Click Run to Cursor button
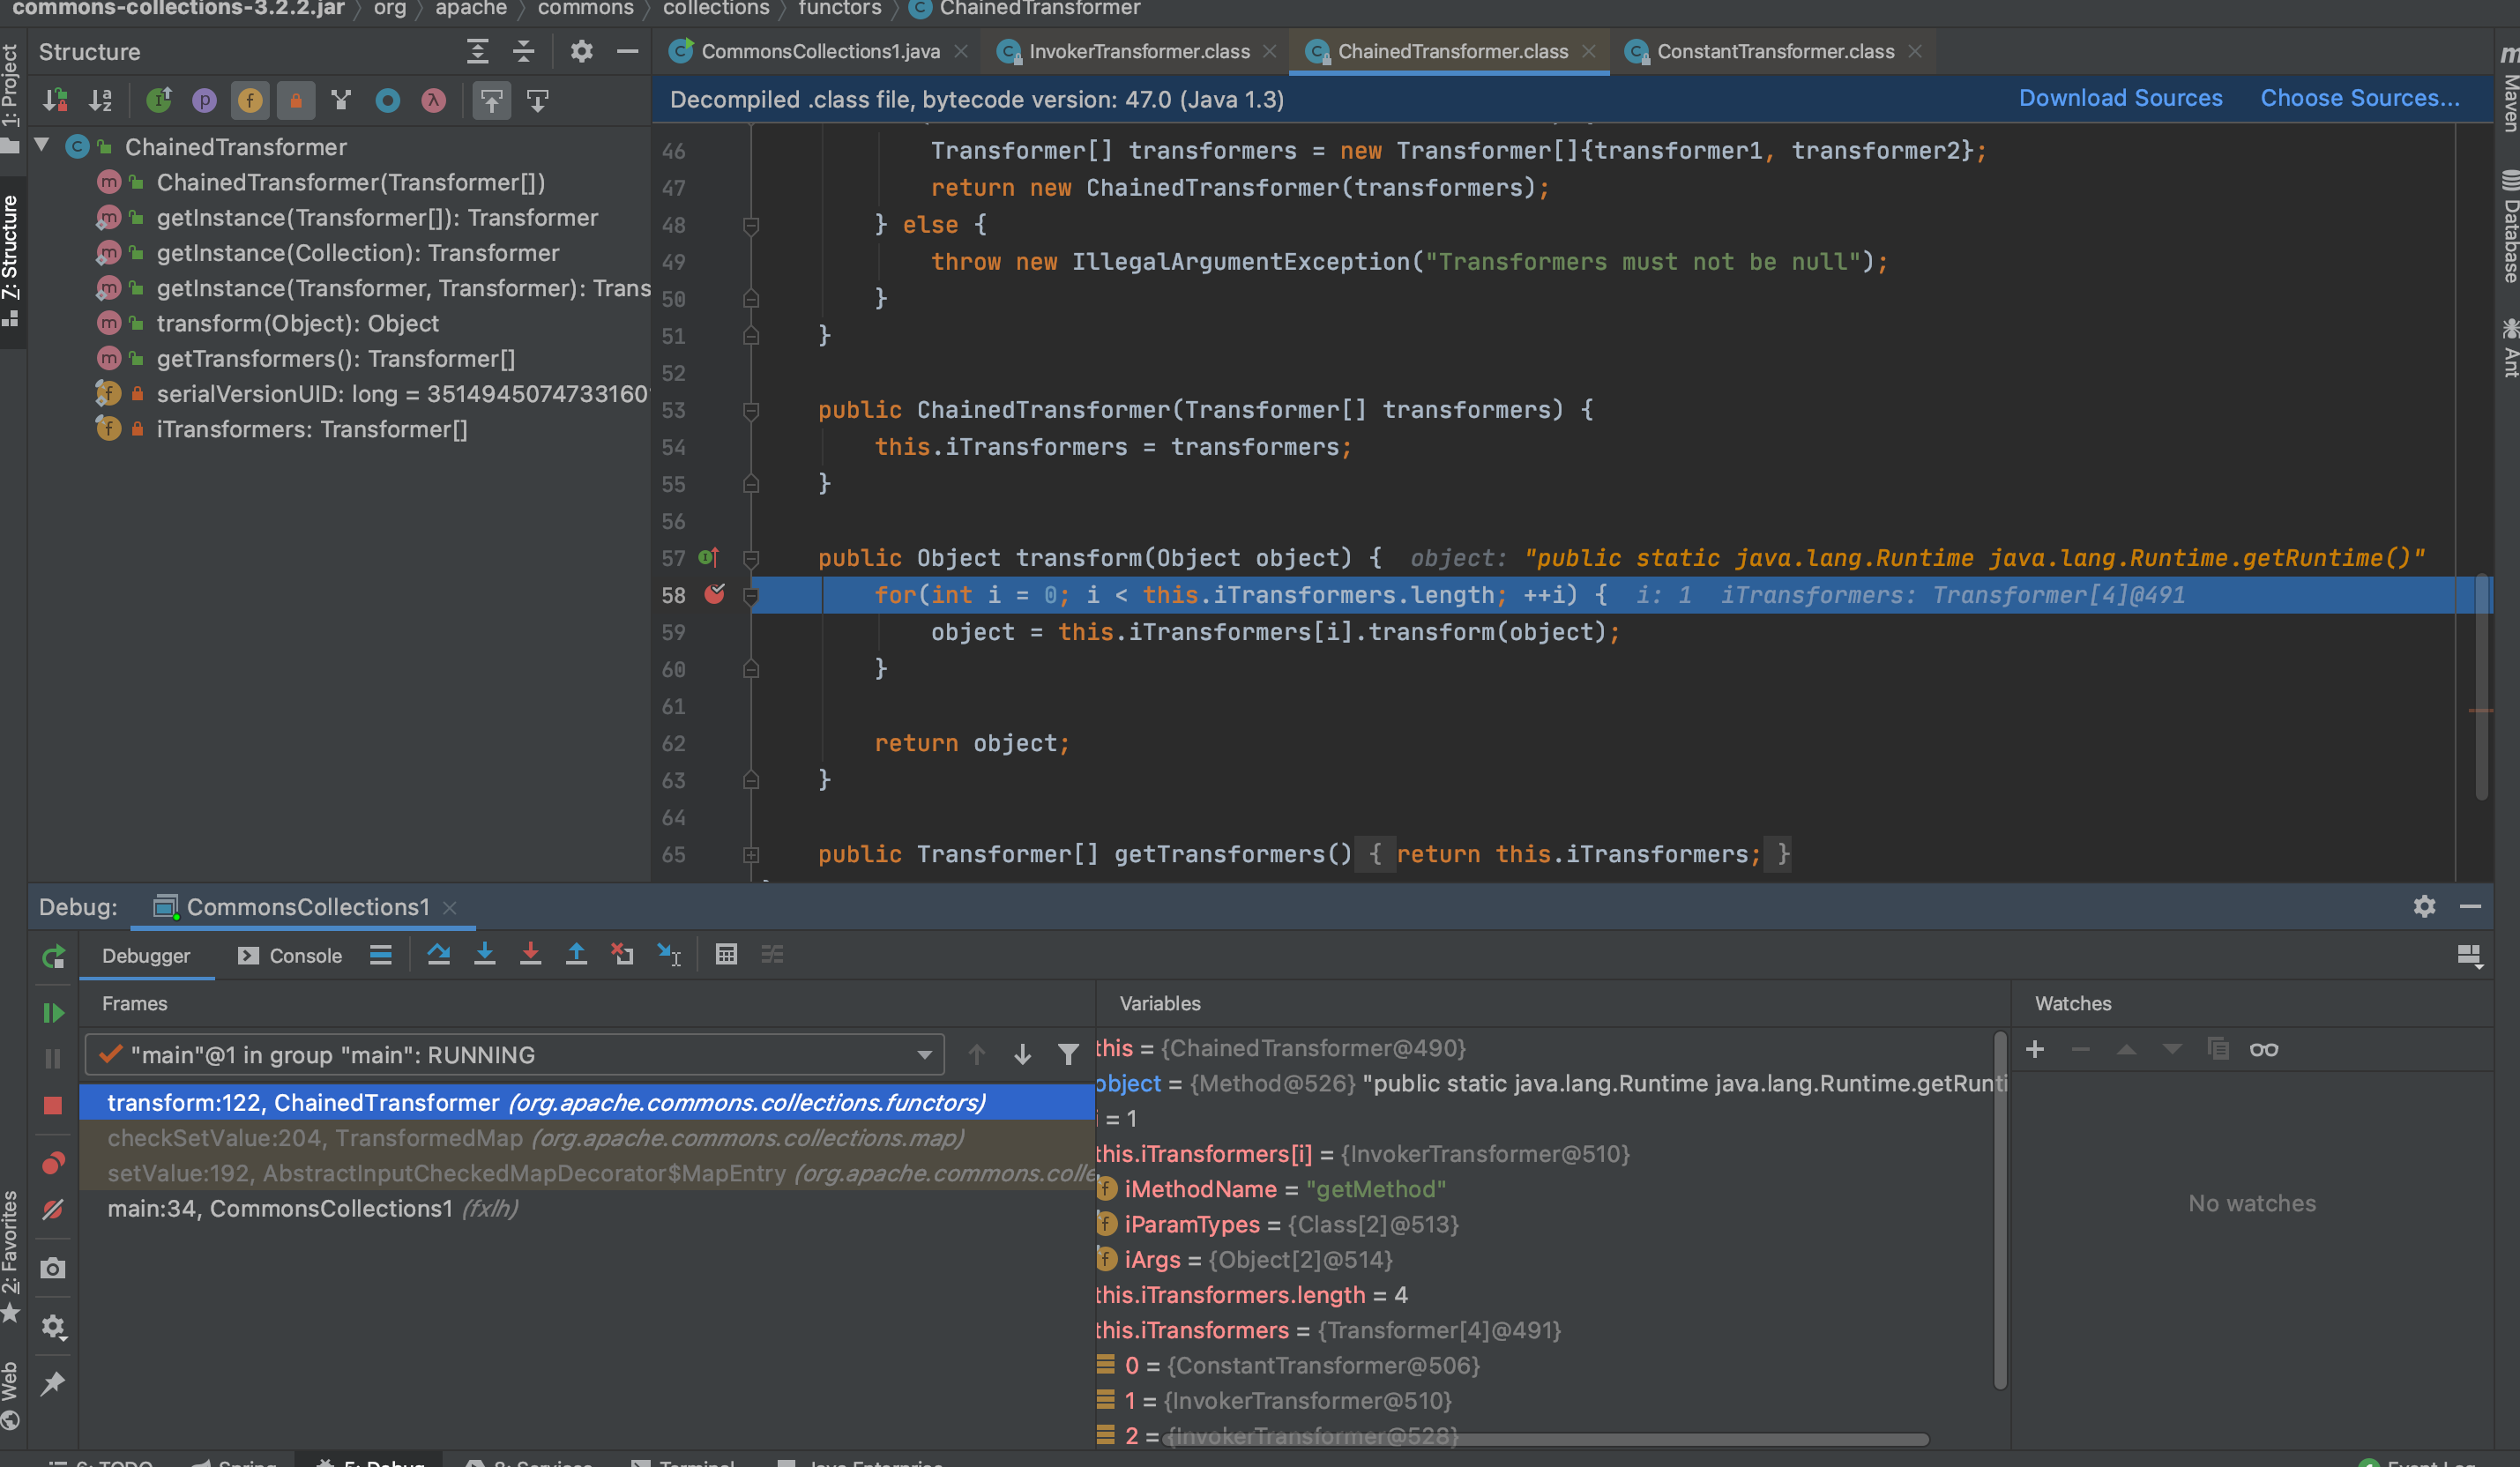The image size is (2520, 1467). (x=669, y=954)
